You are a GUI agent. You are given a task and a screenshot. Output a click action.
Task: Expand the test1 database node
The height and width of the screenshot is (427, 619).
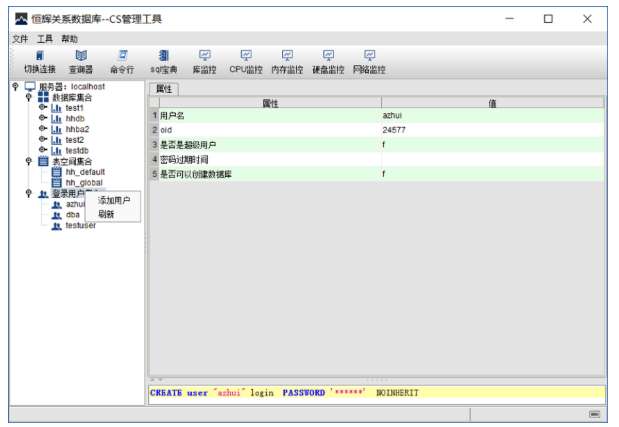tap(42, 108)
